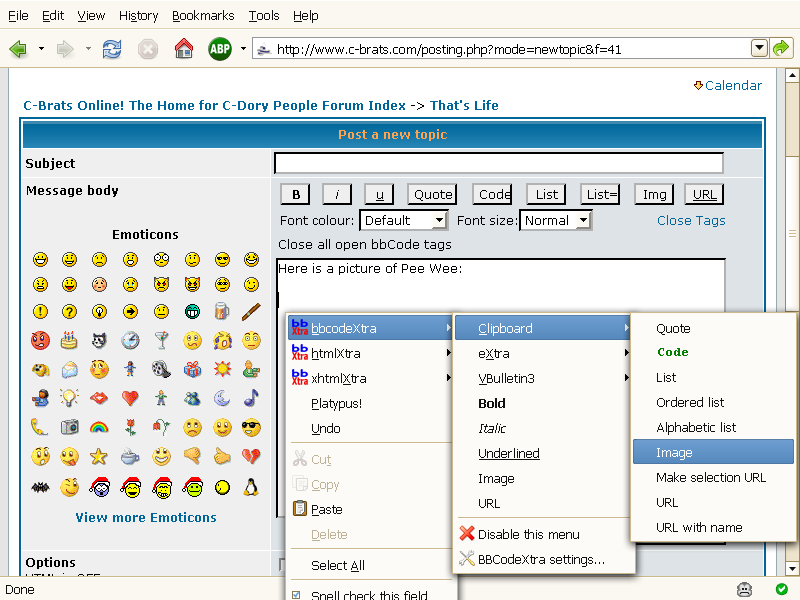Expand the VBulletin3 submenu
This screenshot has height=600, width=800.
click(543, 378)
